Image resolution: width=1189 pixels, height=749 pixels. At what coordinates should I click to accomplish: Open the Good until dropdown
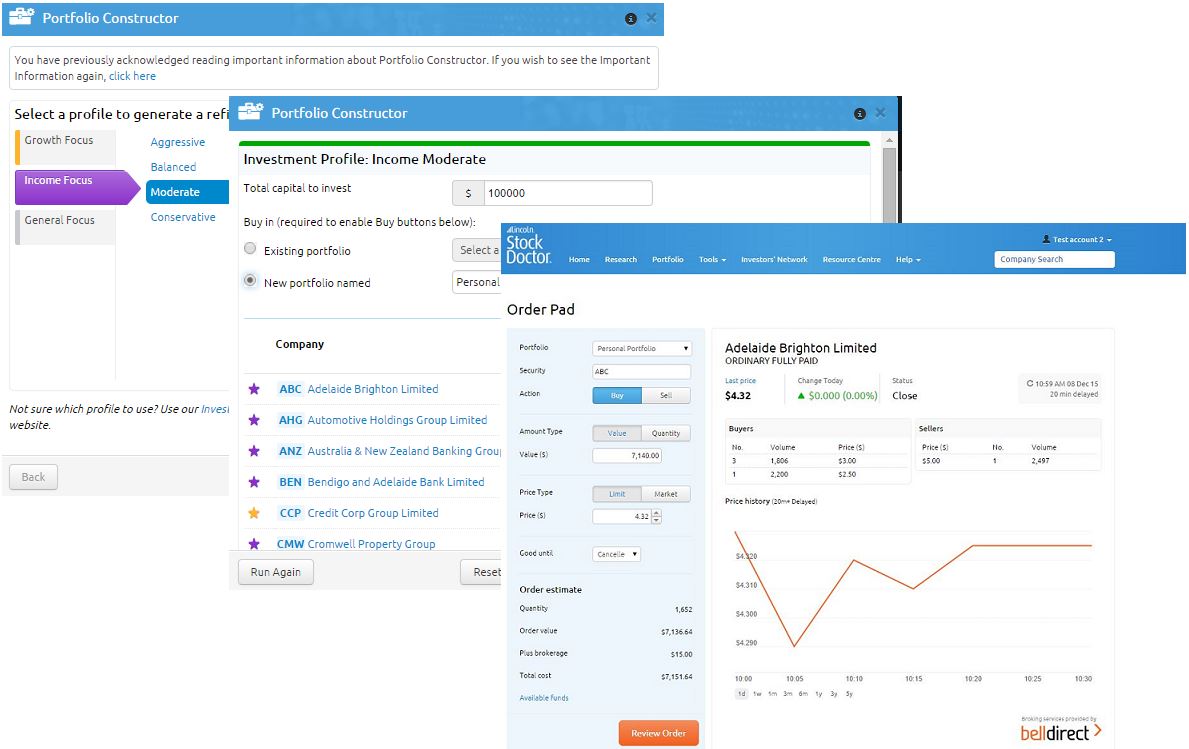click(616, 554)
